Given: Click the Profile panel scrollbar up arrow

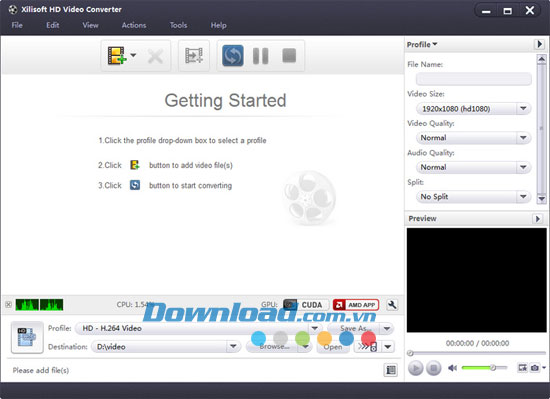Looking at the screenshot, I should pyautogui.click(x=541, y=59).
